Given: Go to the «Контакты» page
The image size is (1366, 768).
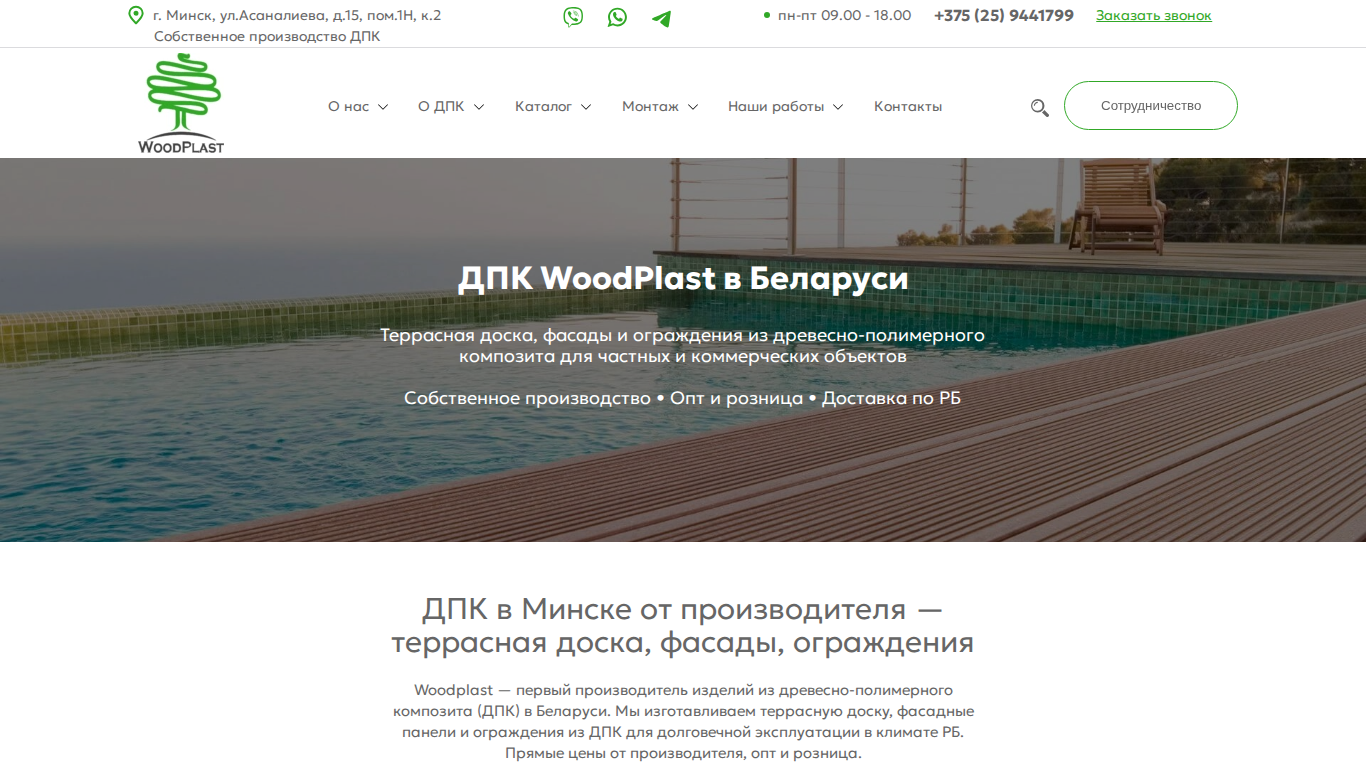Looking at the screenshot, I should click(x=908, y=106).
